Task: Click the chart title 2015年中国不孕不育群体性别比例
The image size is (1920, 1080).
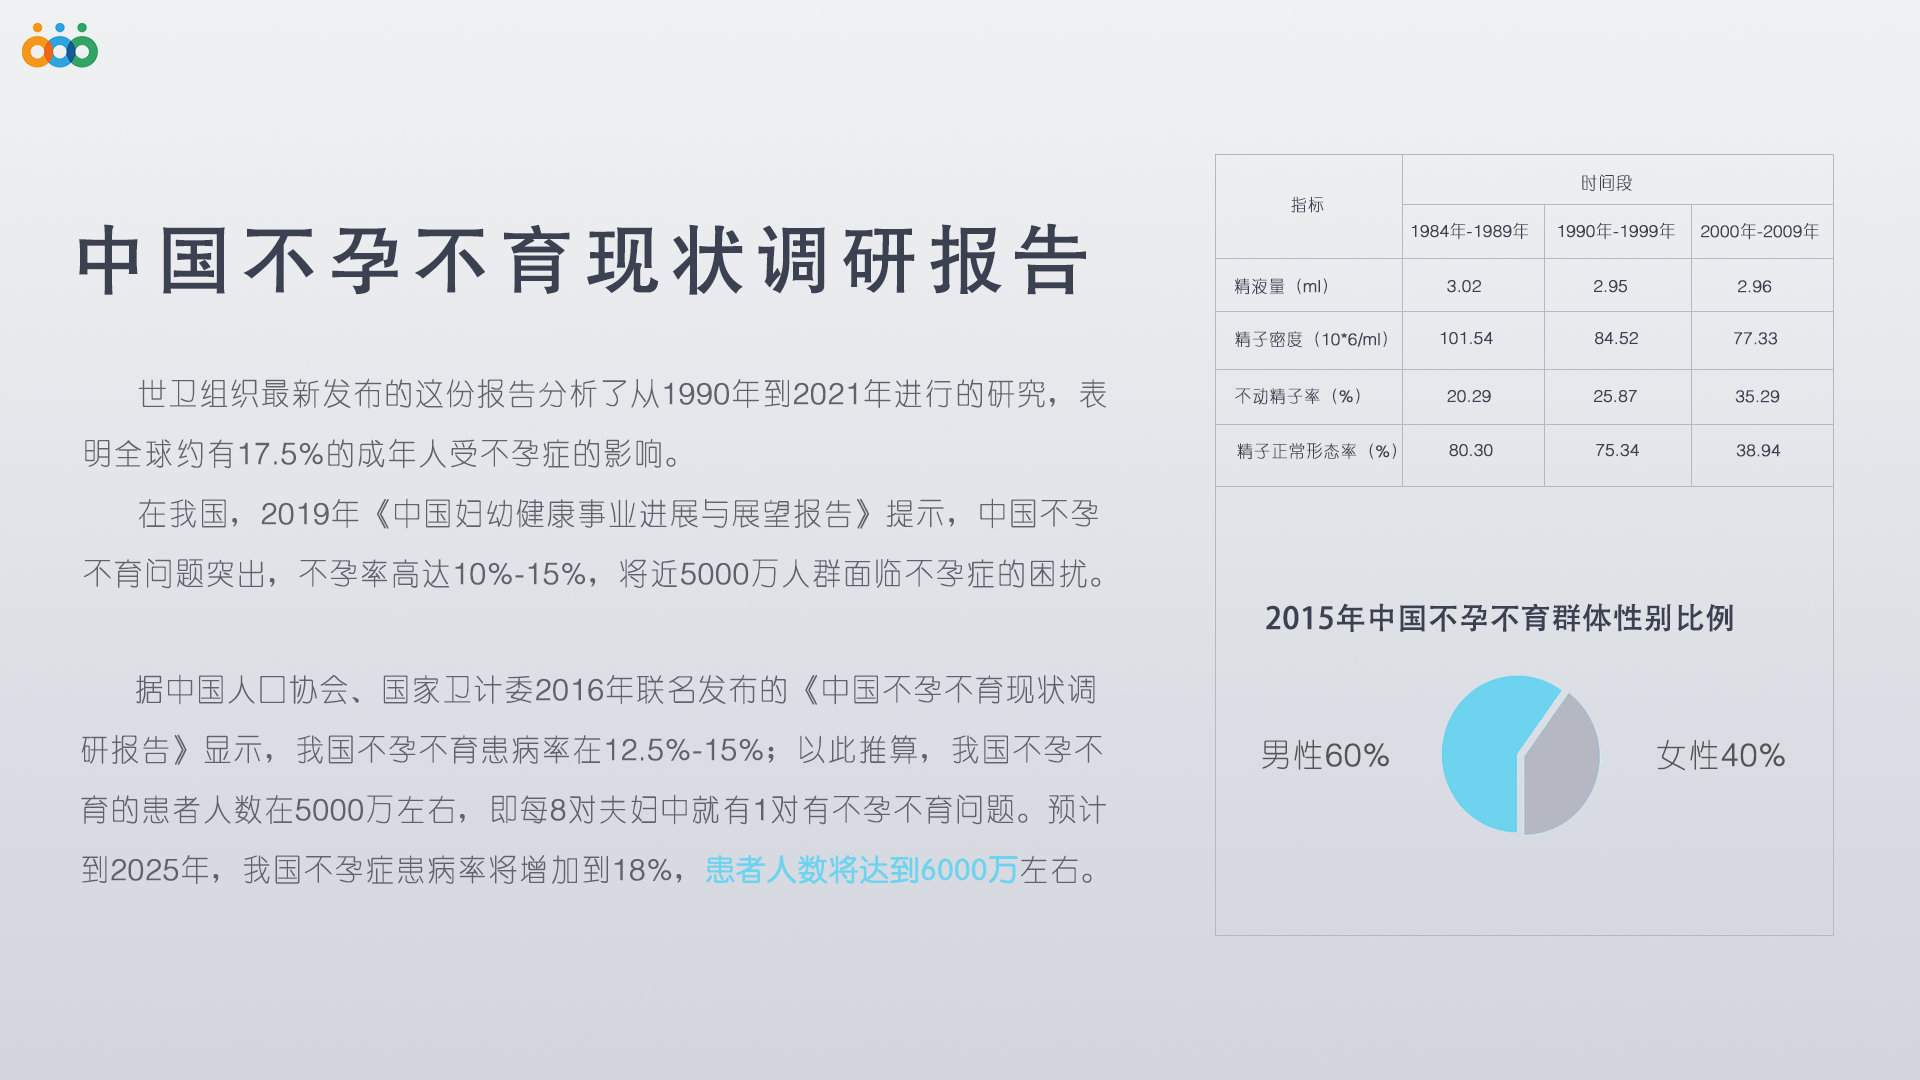Action: pos(1499,618)
